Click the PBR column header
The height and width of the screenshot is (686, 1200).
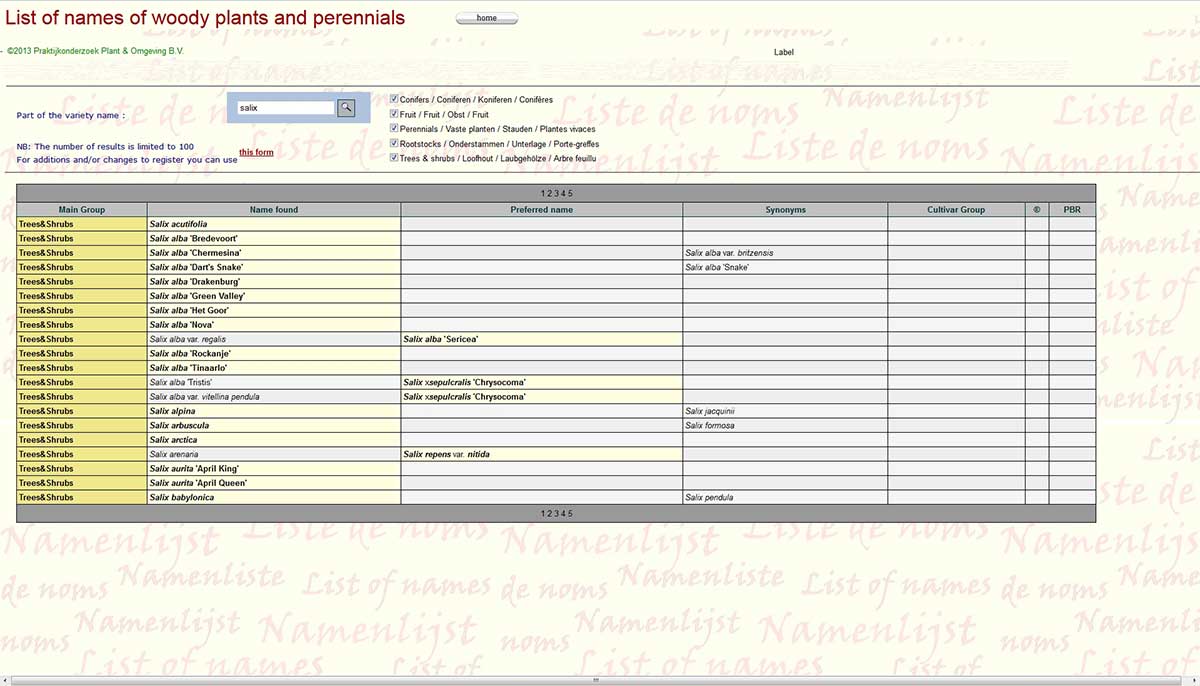[x=1072, y=210]
